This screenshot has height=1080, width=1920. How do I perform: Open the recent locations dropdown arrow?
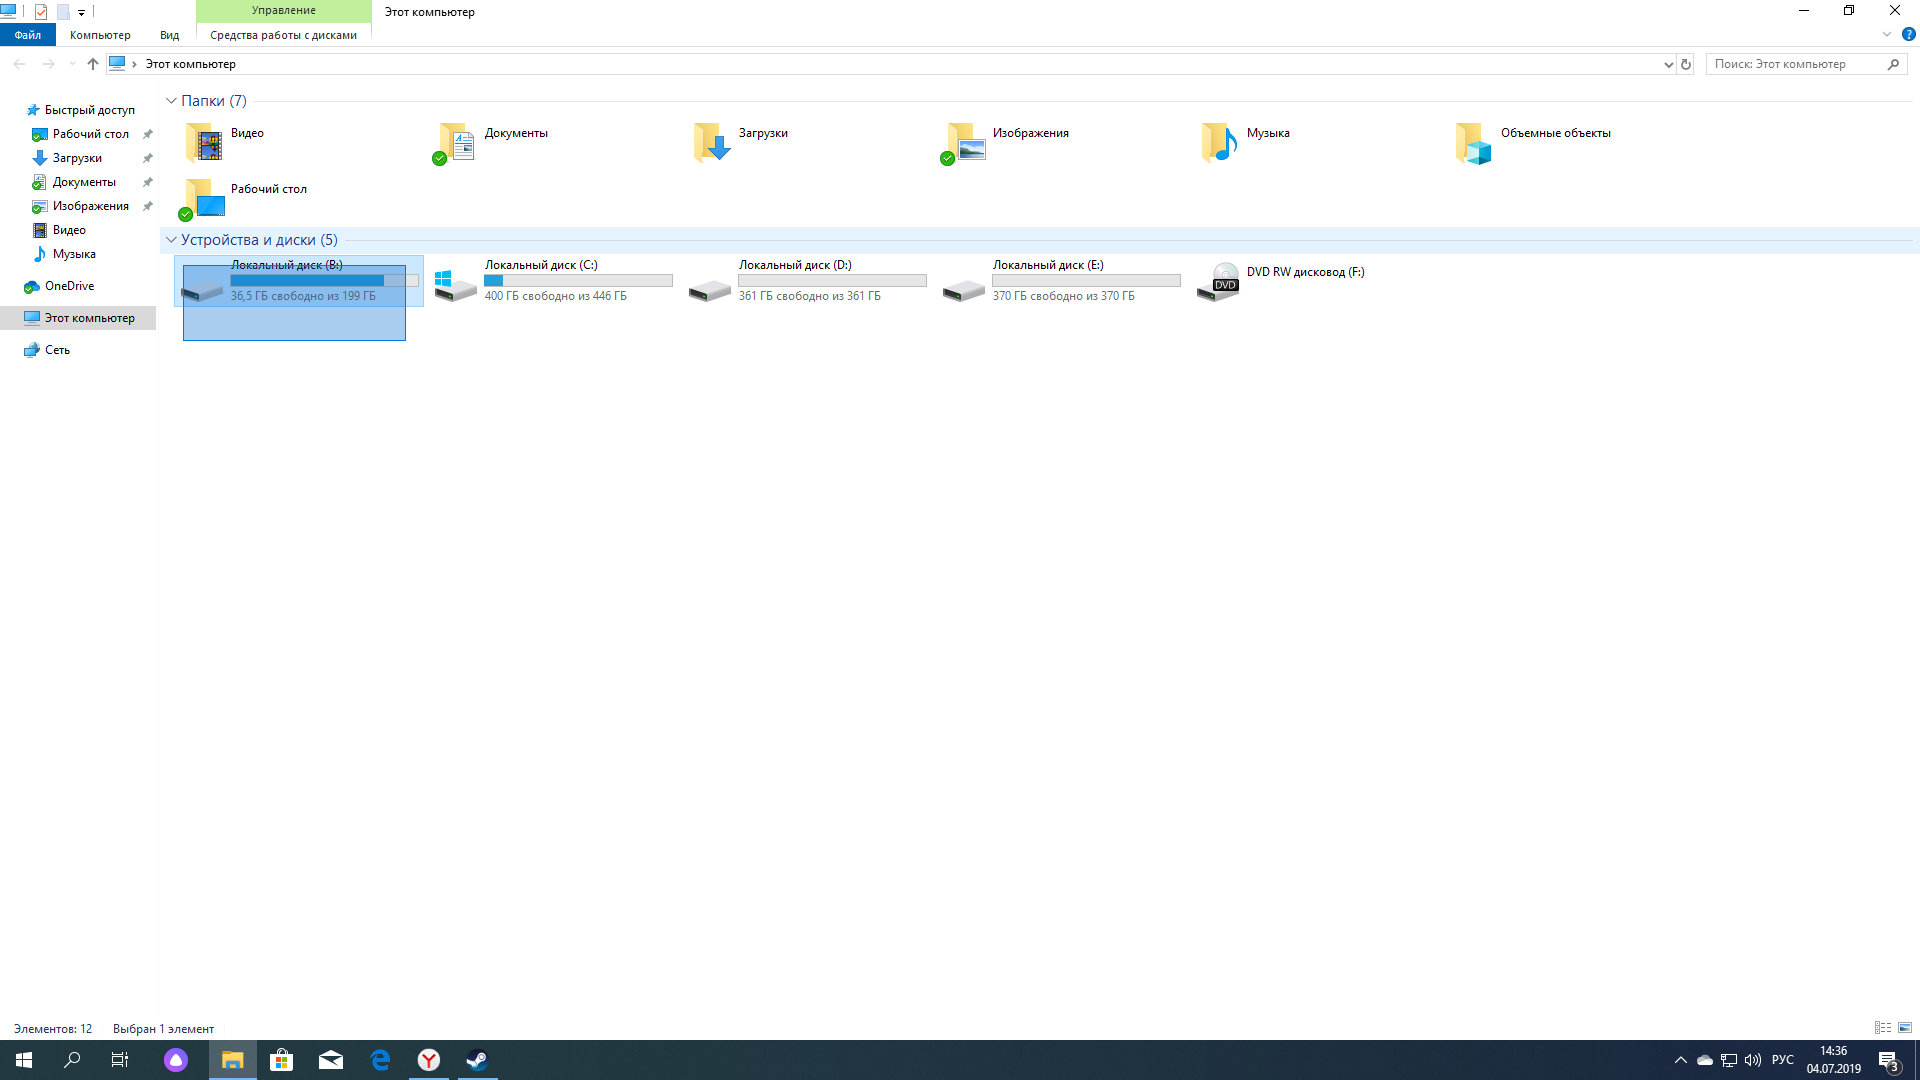click(x=71, y=64)
